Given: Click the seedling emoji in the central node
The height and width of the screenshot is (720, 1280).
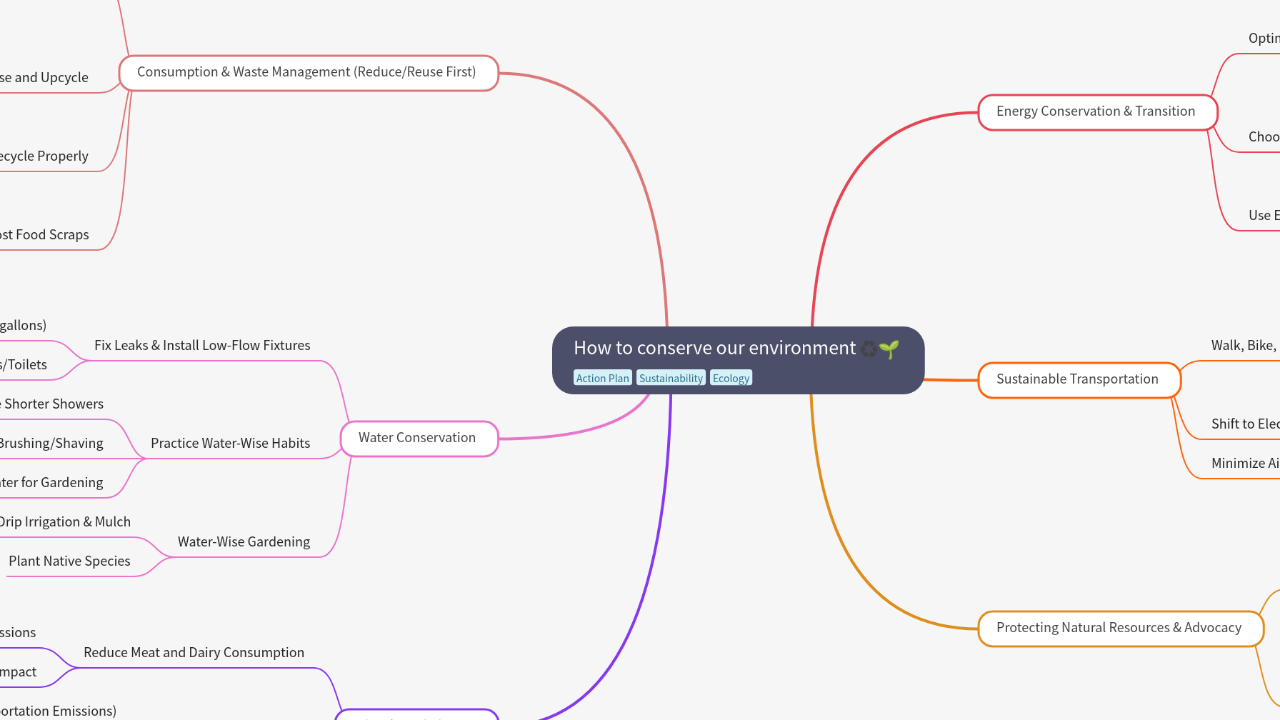Looking at the screenshot, I should [x=889, y=349].
